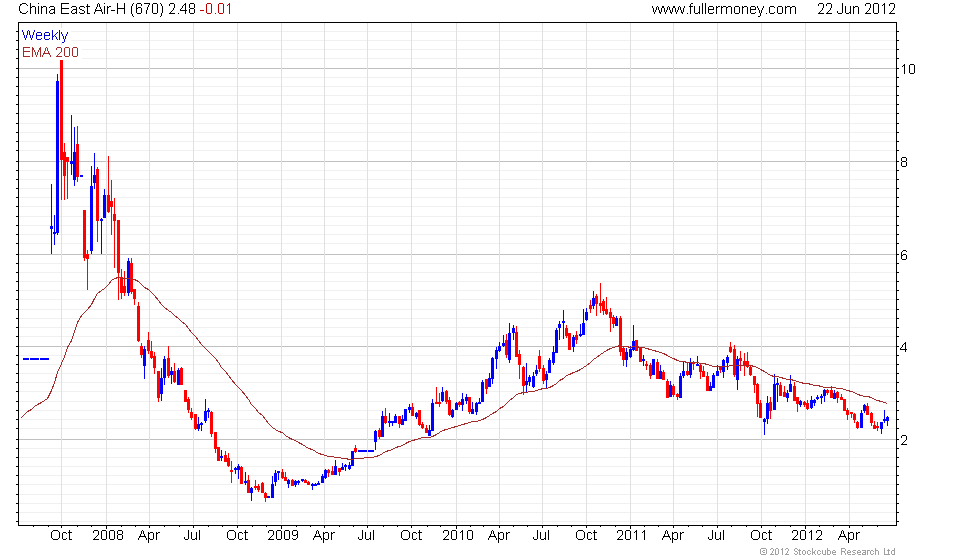Click the 2012 year label on x-axis
This screenshot has width=980, height=560.
click(x=807, y=536)
